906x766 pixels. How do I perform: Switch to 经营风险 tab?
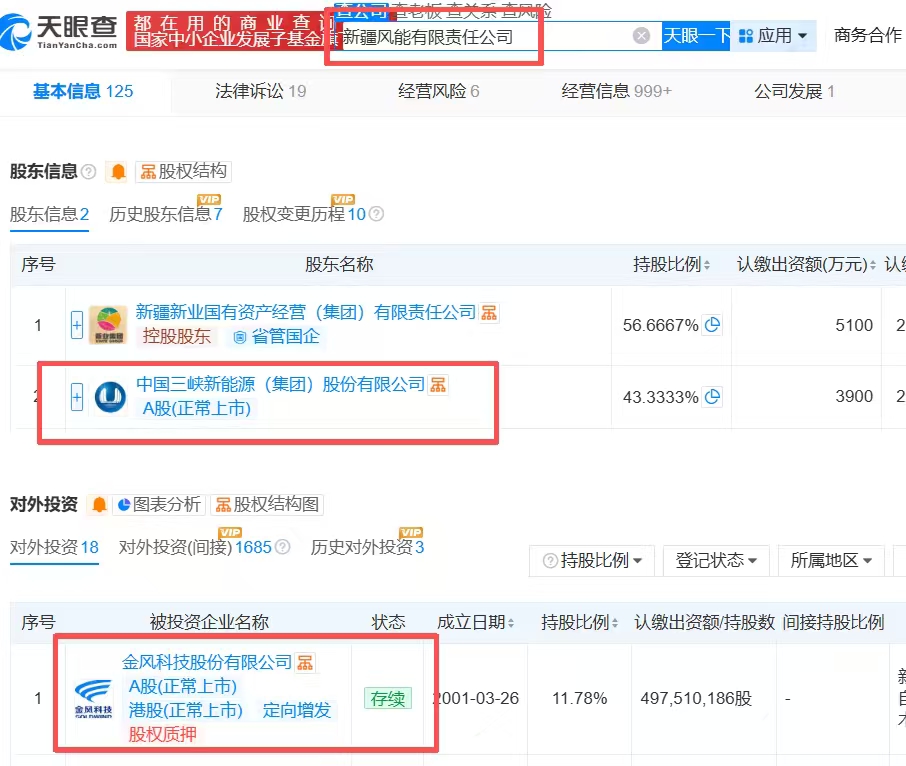(439, 91)
